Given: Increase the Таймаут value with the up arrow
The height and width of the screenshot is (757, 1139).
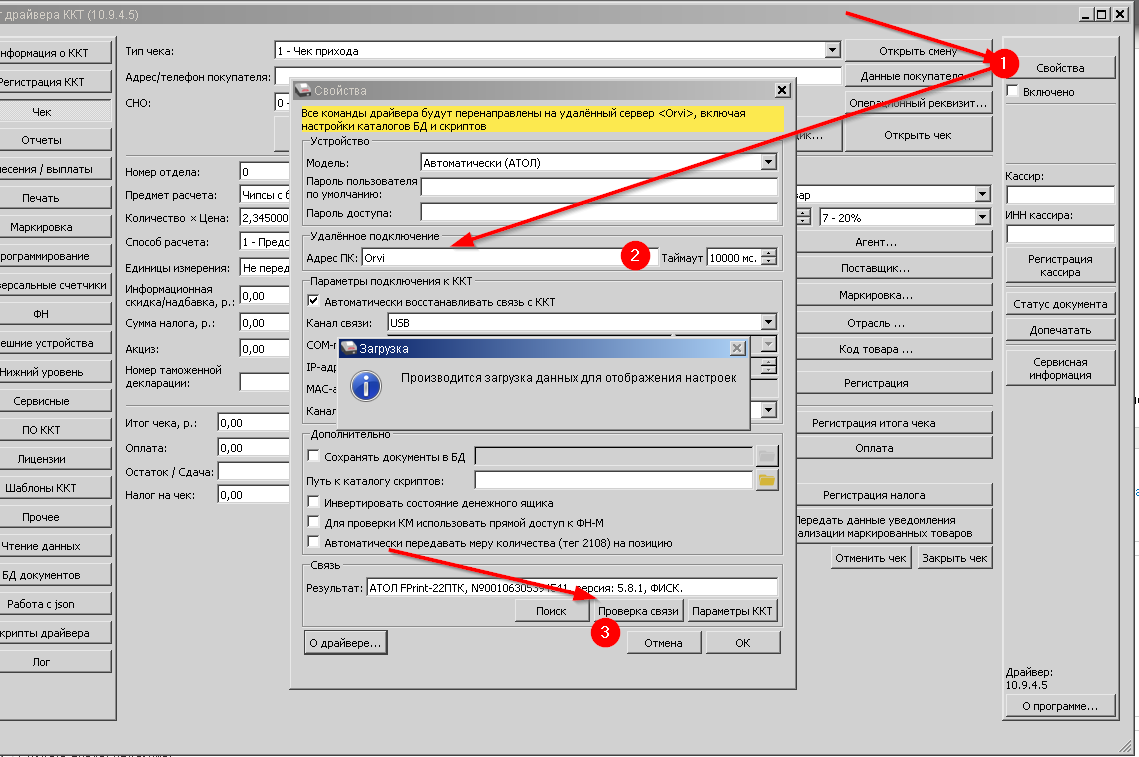Looking at the screenshot, I should coord(768,252).
